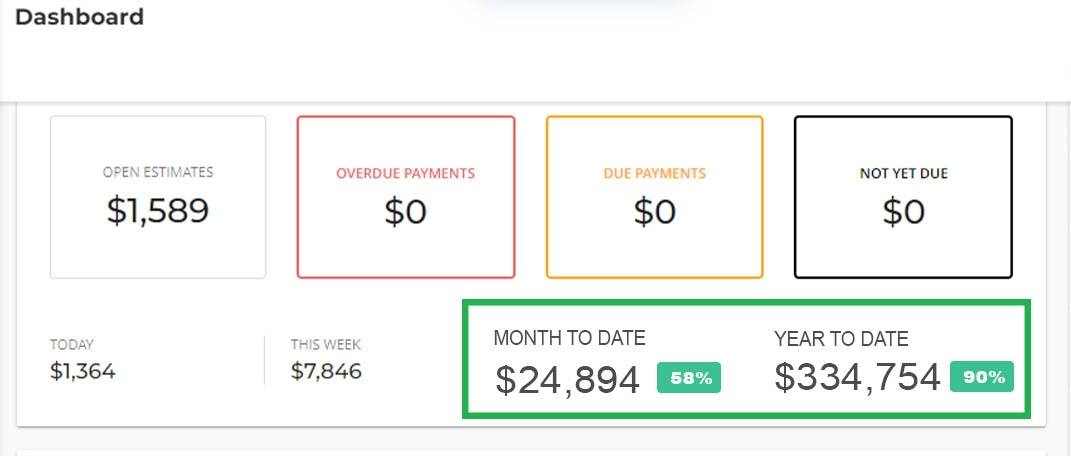This screenshot has width=1071, height=456.
Task: Click the green 58% badge
Action: (689, 378)
